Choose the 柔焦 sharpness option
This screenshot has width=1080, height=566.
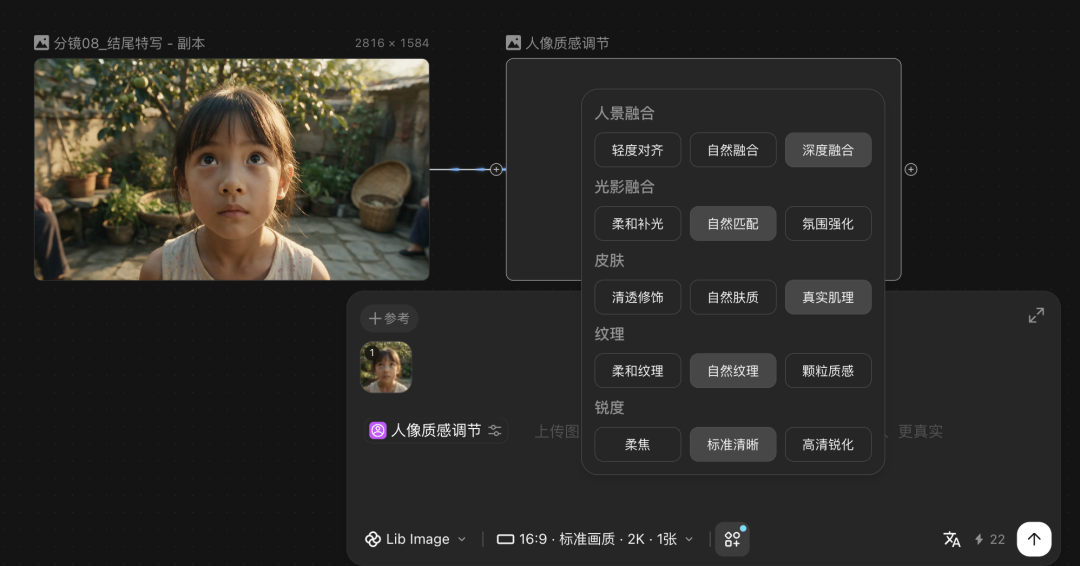click(638, 445)
